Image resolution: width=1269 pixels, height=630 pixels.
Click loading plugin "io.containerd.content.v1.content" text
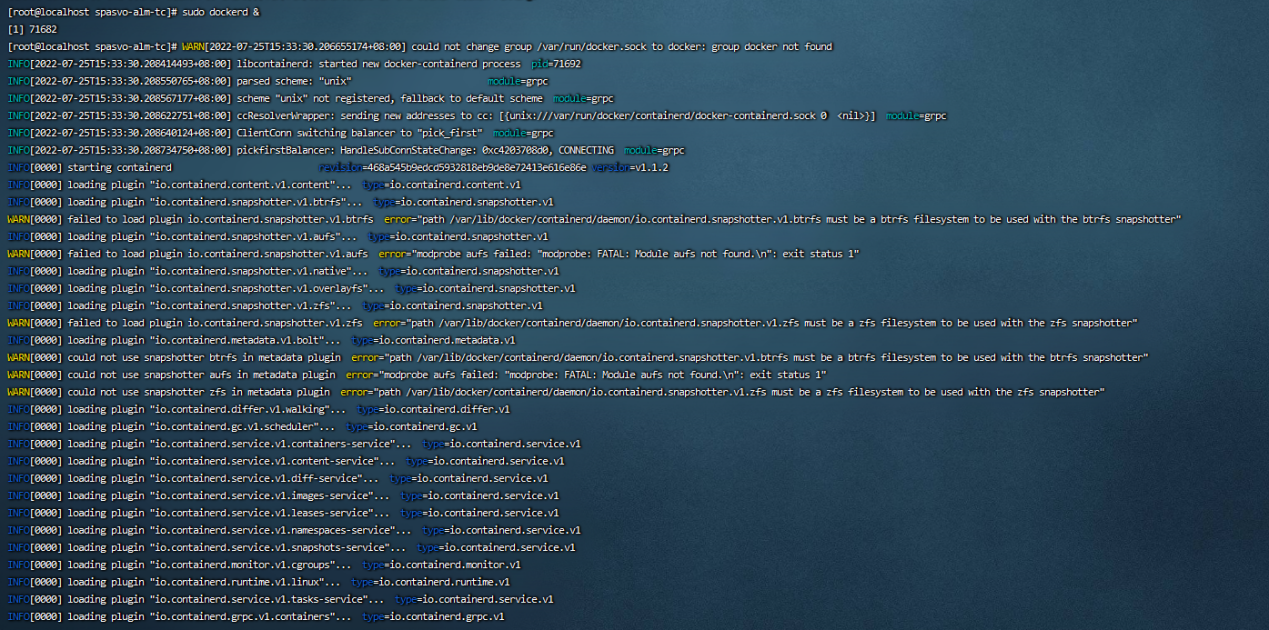[209, 185]
